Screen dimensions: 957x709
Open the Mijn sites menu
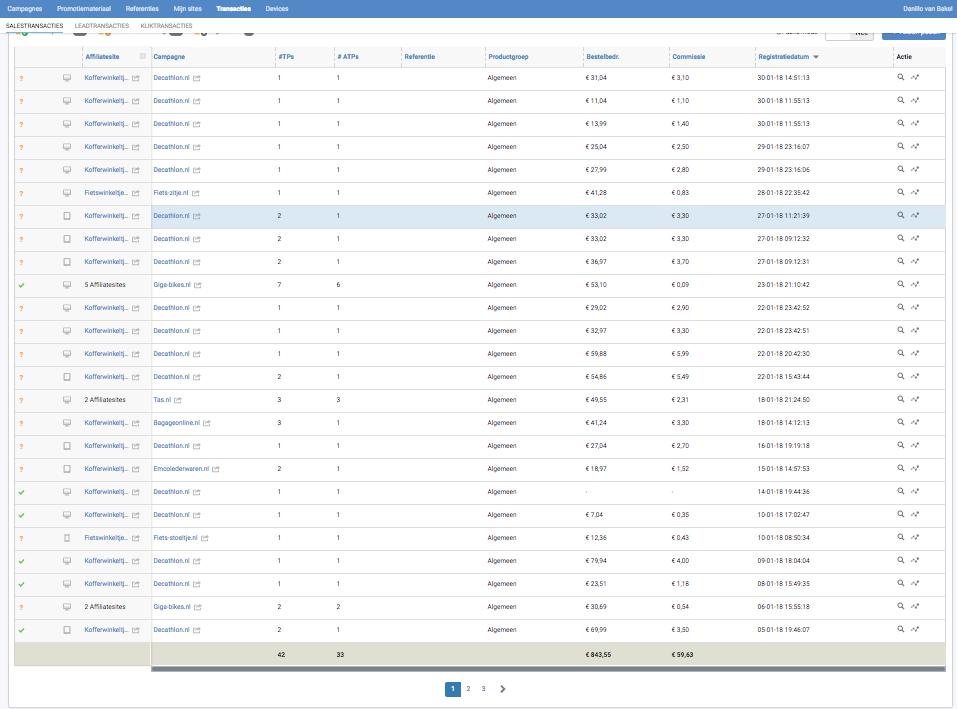click(x=187, y=9)
